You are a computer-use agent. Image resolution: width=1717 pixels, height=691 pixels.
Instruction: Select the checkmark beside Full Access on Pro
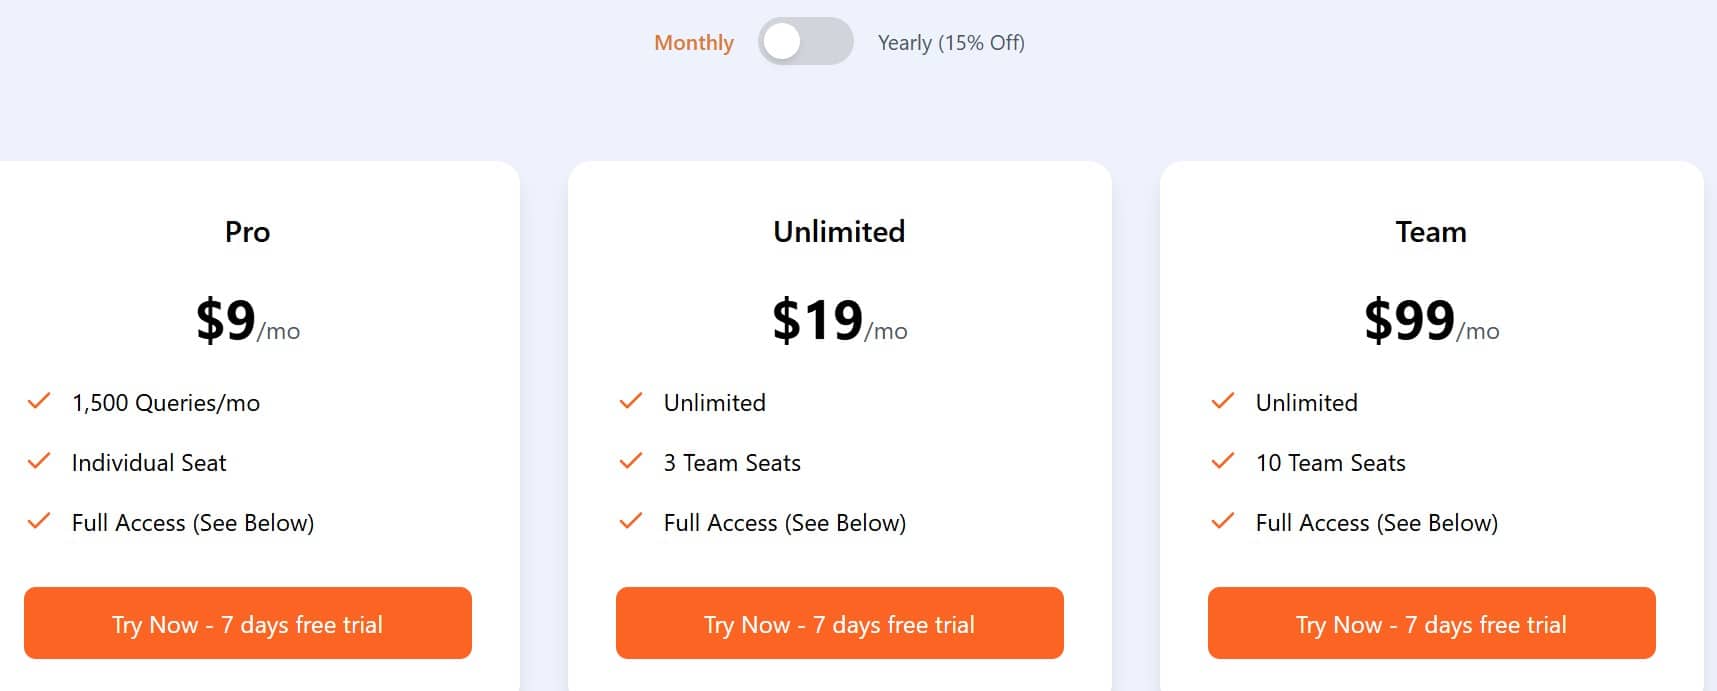[38, 522]
